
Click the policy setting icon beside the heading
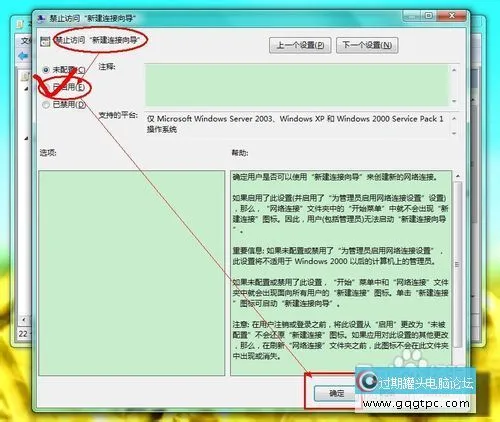pos(45,41)
